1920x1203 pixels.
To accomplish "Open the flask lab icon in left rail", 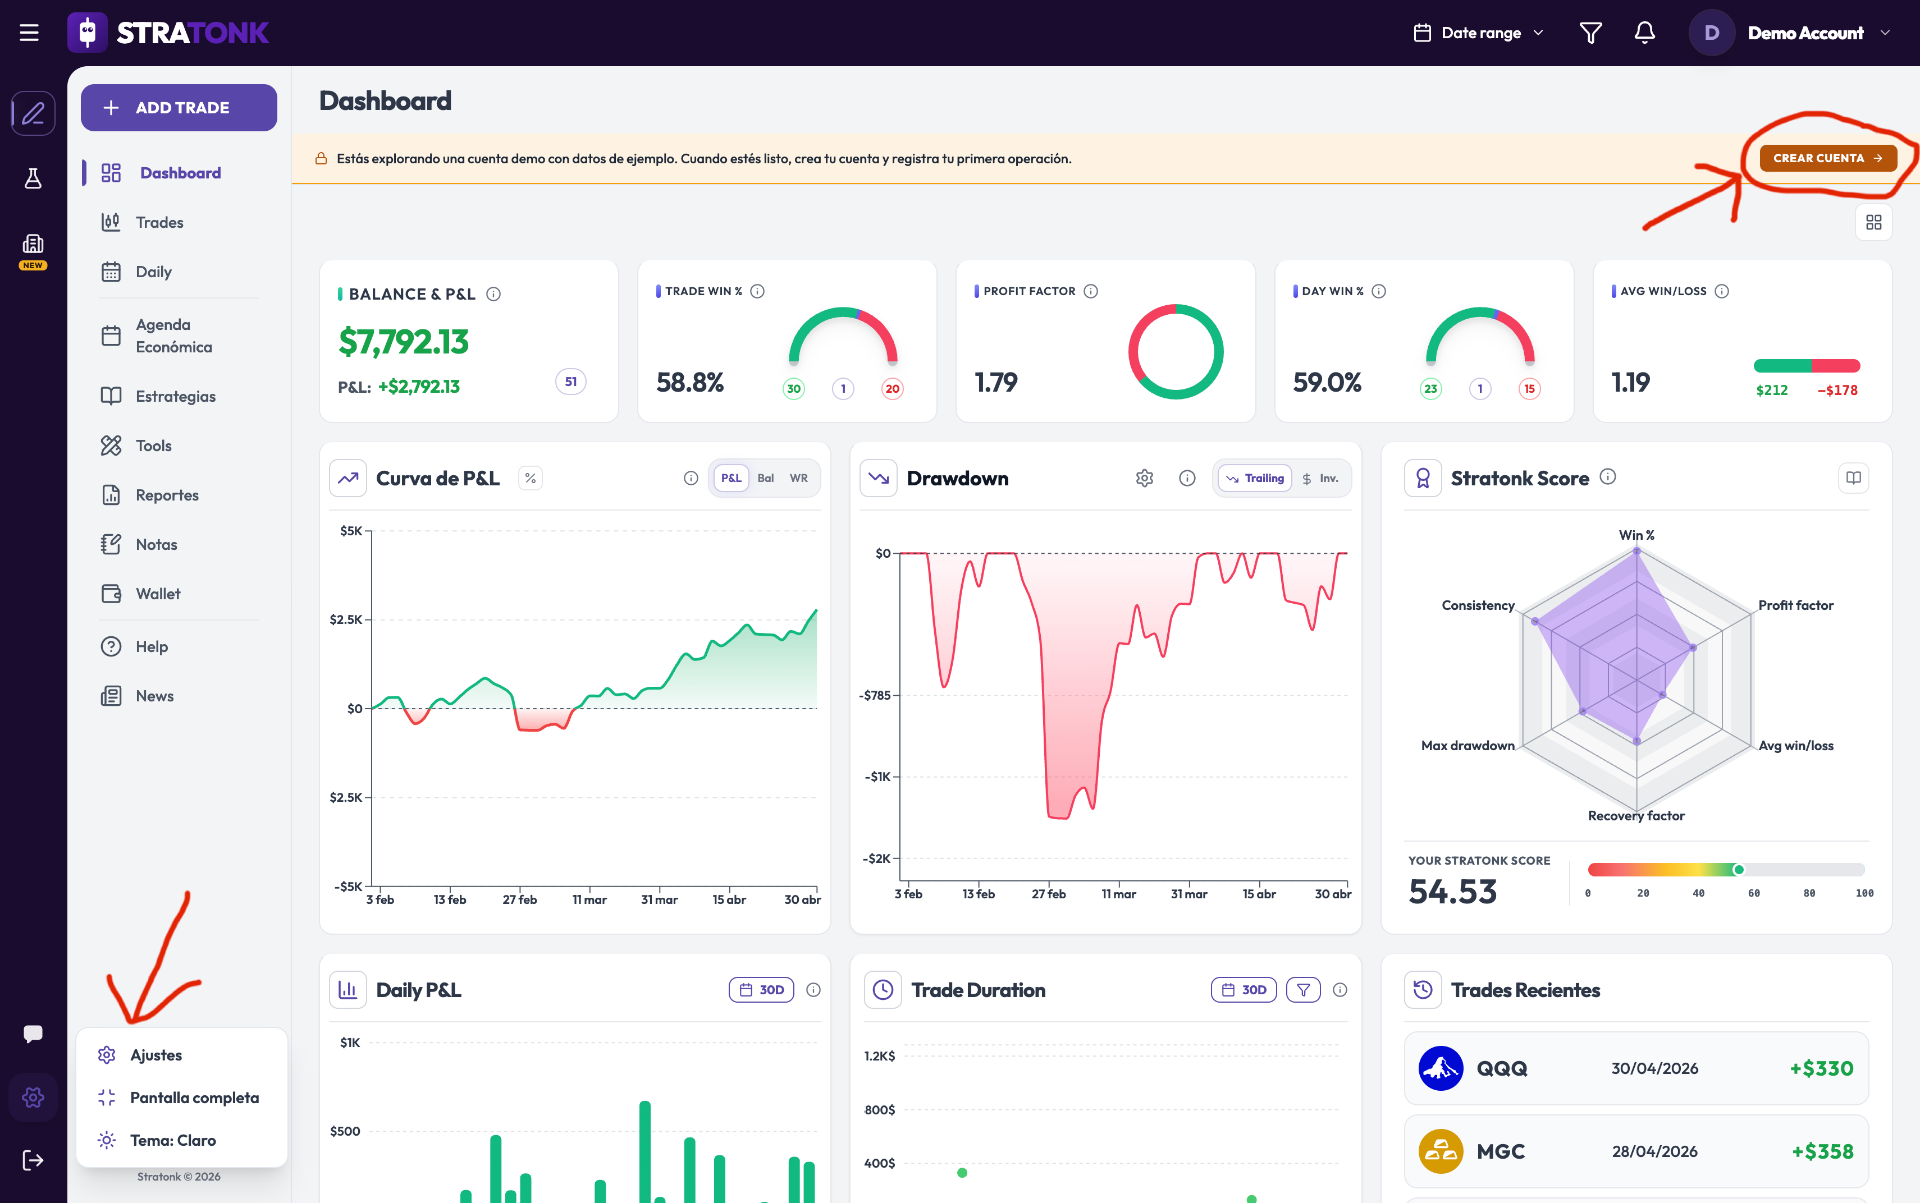I will 33,178.
